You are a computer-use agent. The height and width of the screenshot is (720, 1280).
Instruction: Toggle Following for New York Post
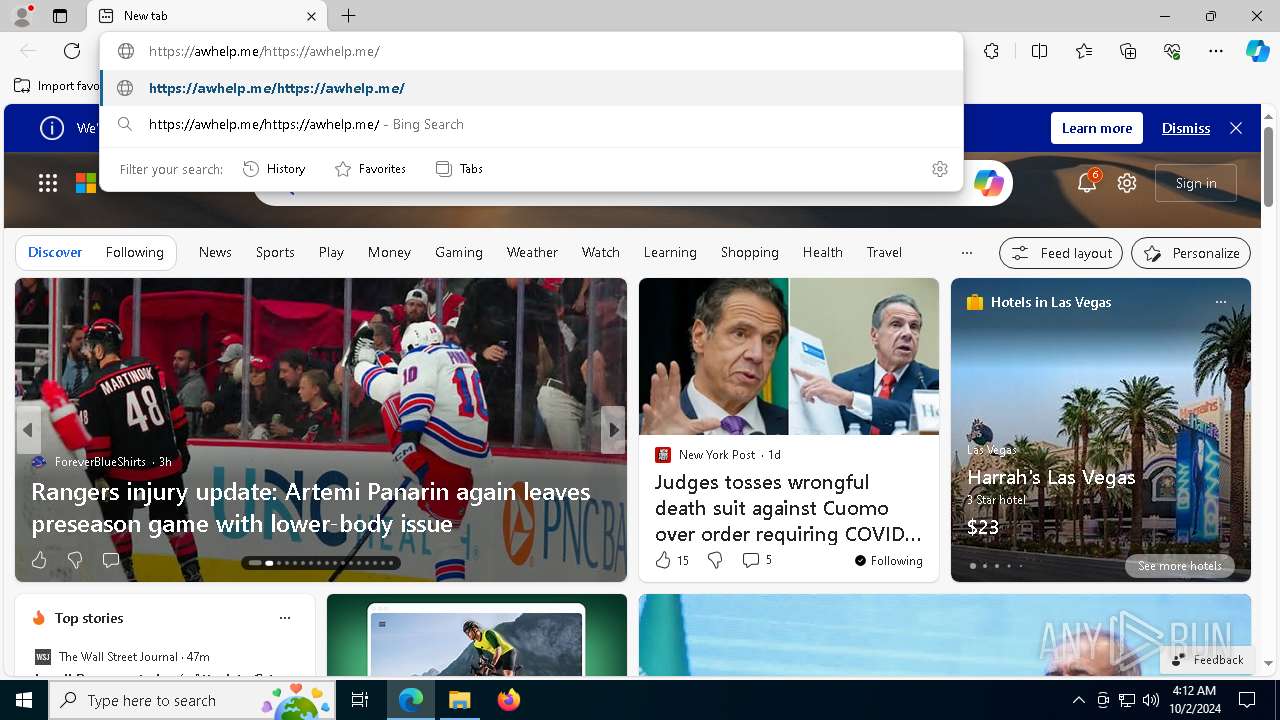(x=889, y=561)
